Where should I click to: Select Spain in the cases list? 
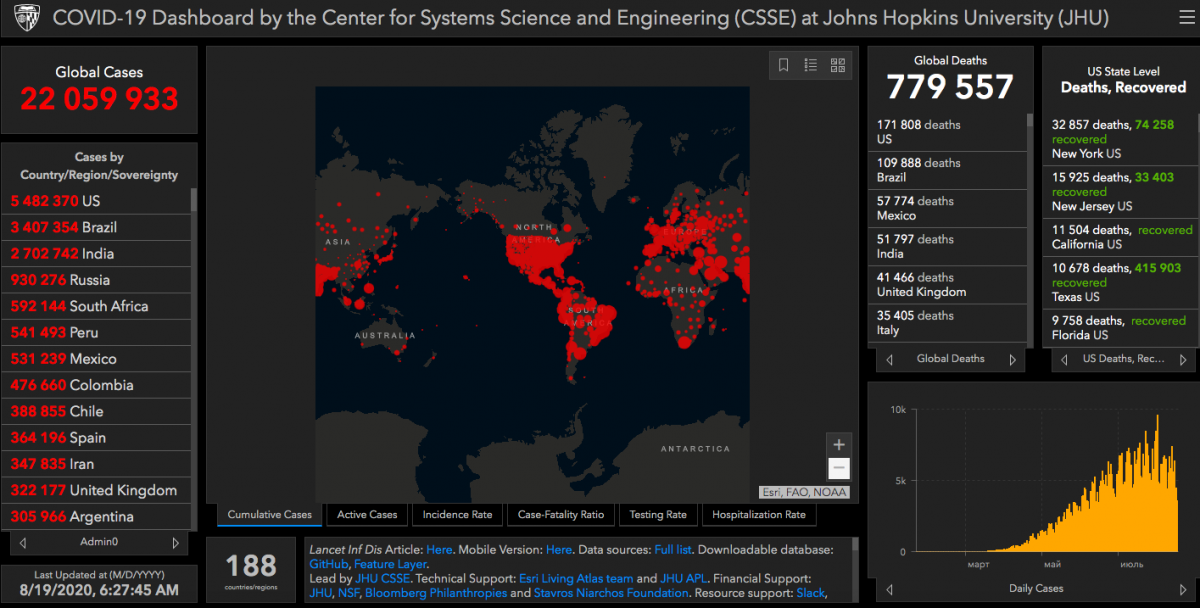click(97, 438)
